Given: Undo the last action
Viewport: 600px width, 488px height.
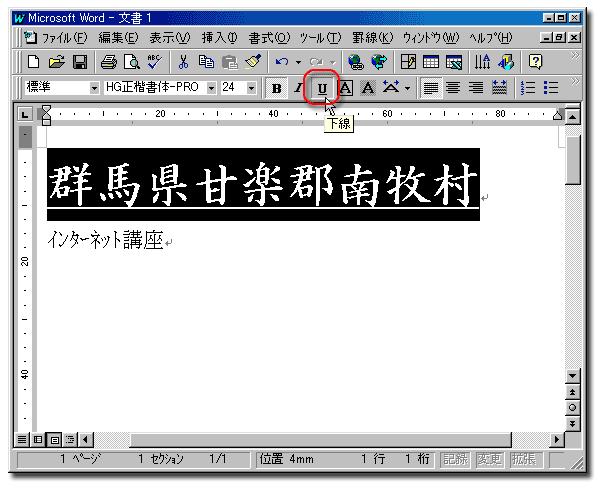Looking at the screenshot, I should 282,62.
